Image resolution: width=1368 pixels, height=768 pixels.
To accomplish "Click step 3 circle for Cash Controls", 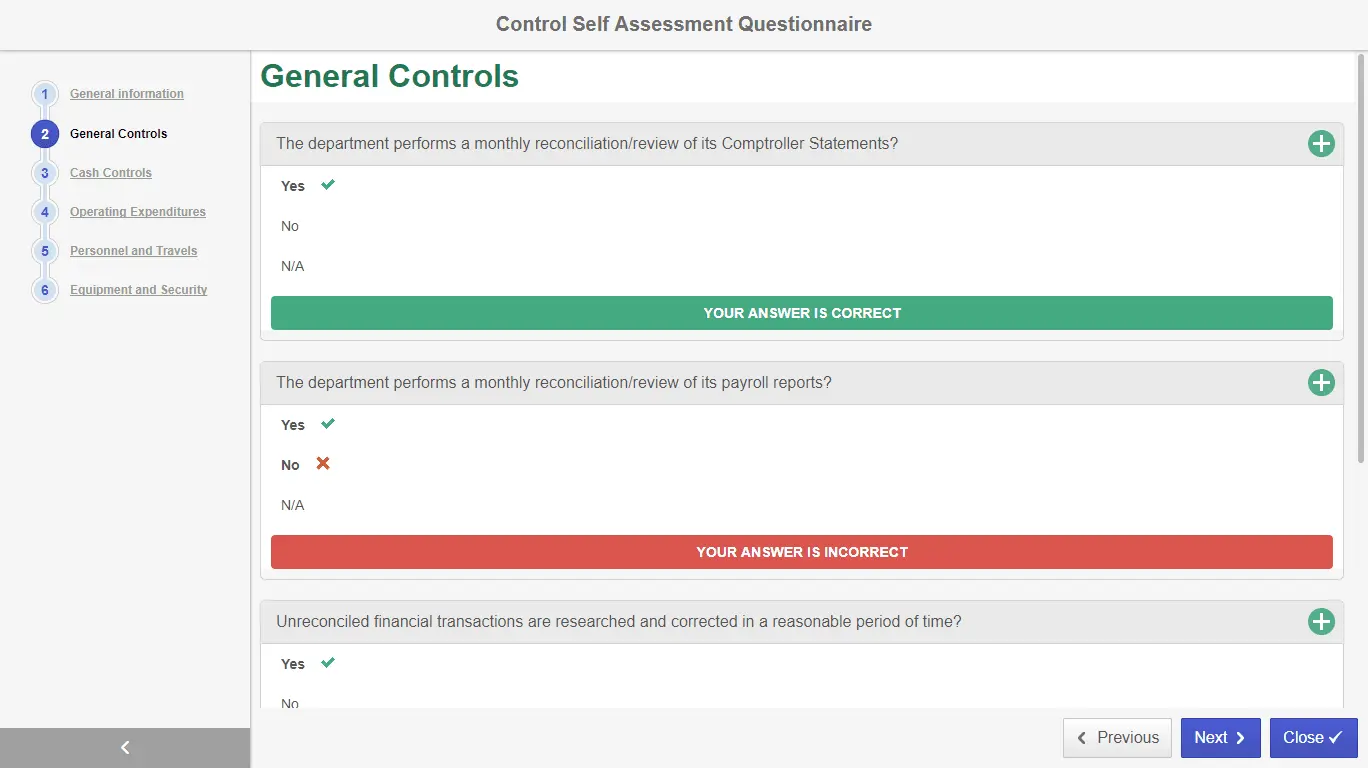I will pos(45,173).
